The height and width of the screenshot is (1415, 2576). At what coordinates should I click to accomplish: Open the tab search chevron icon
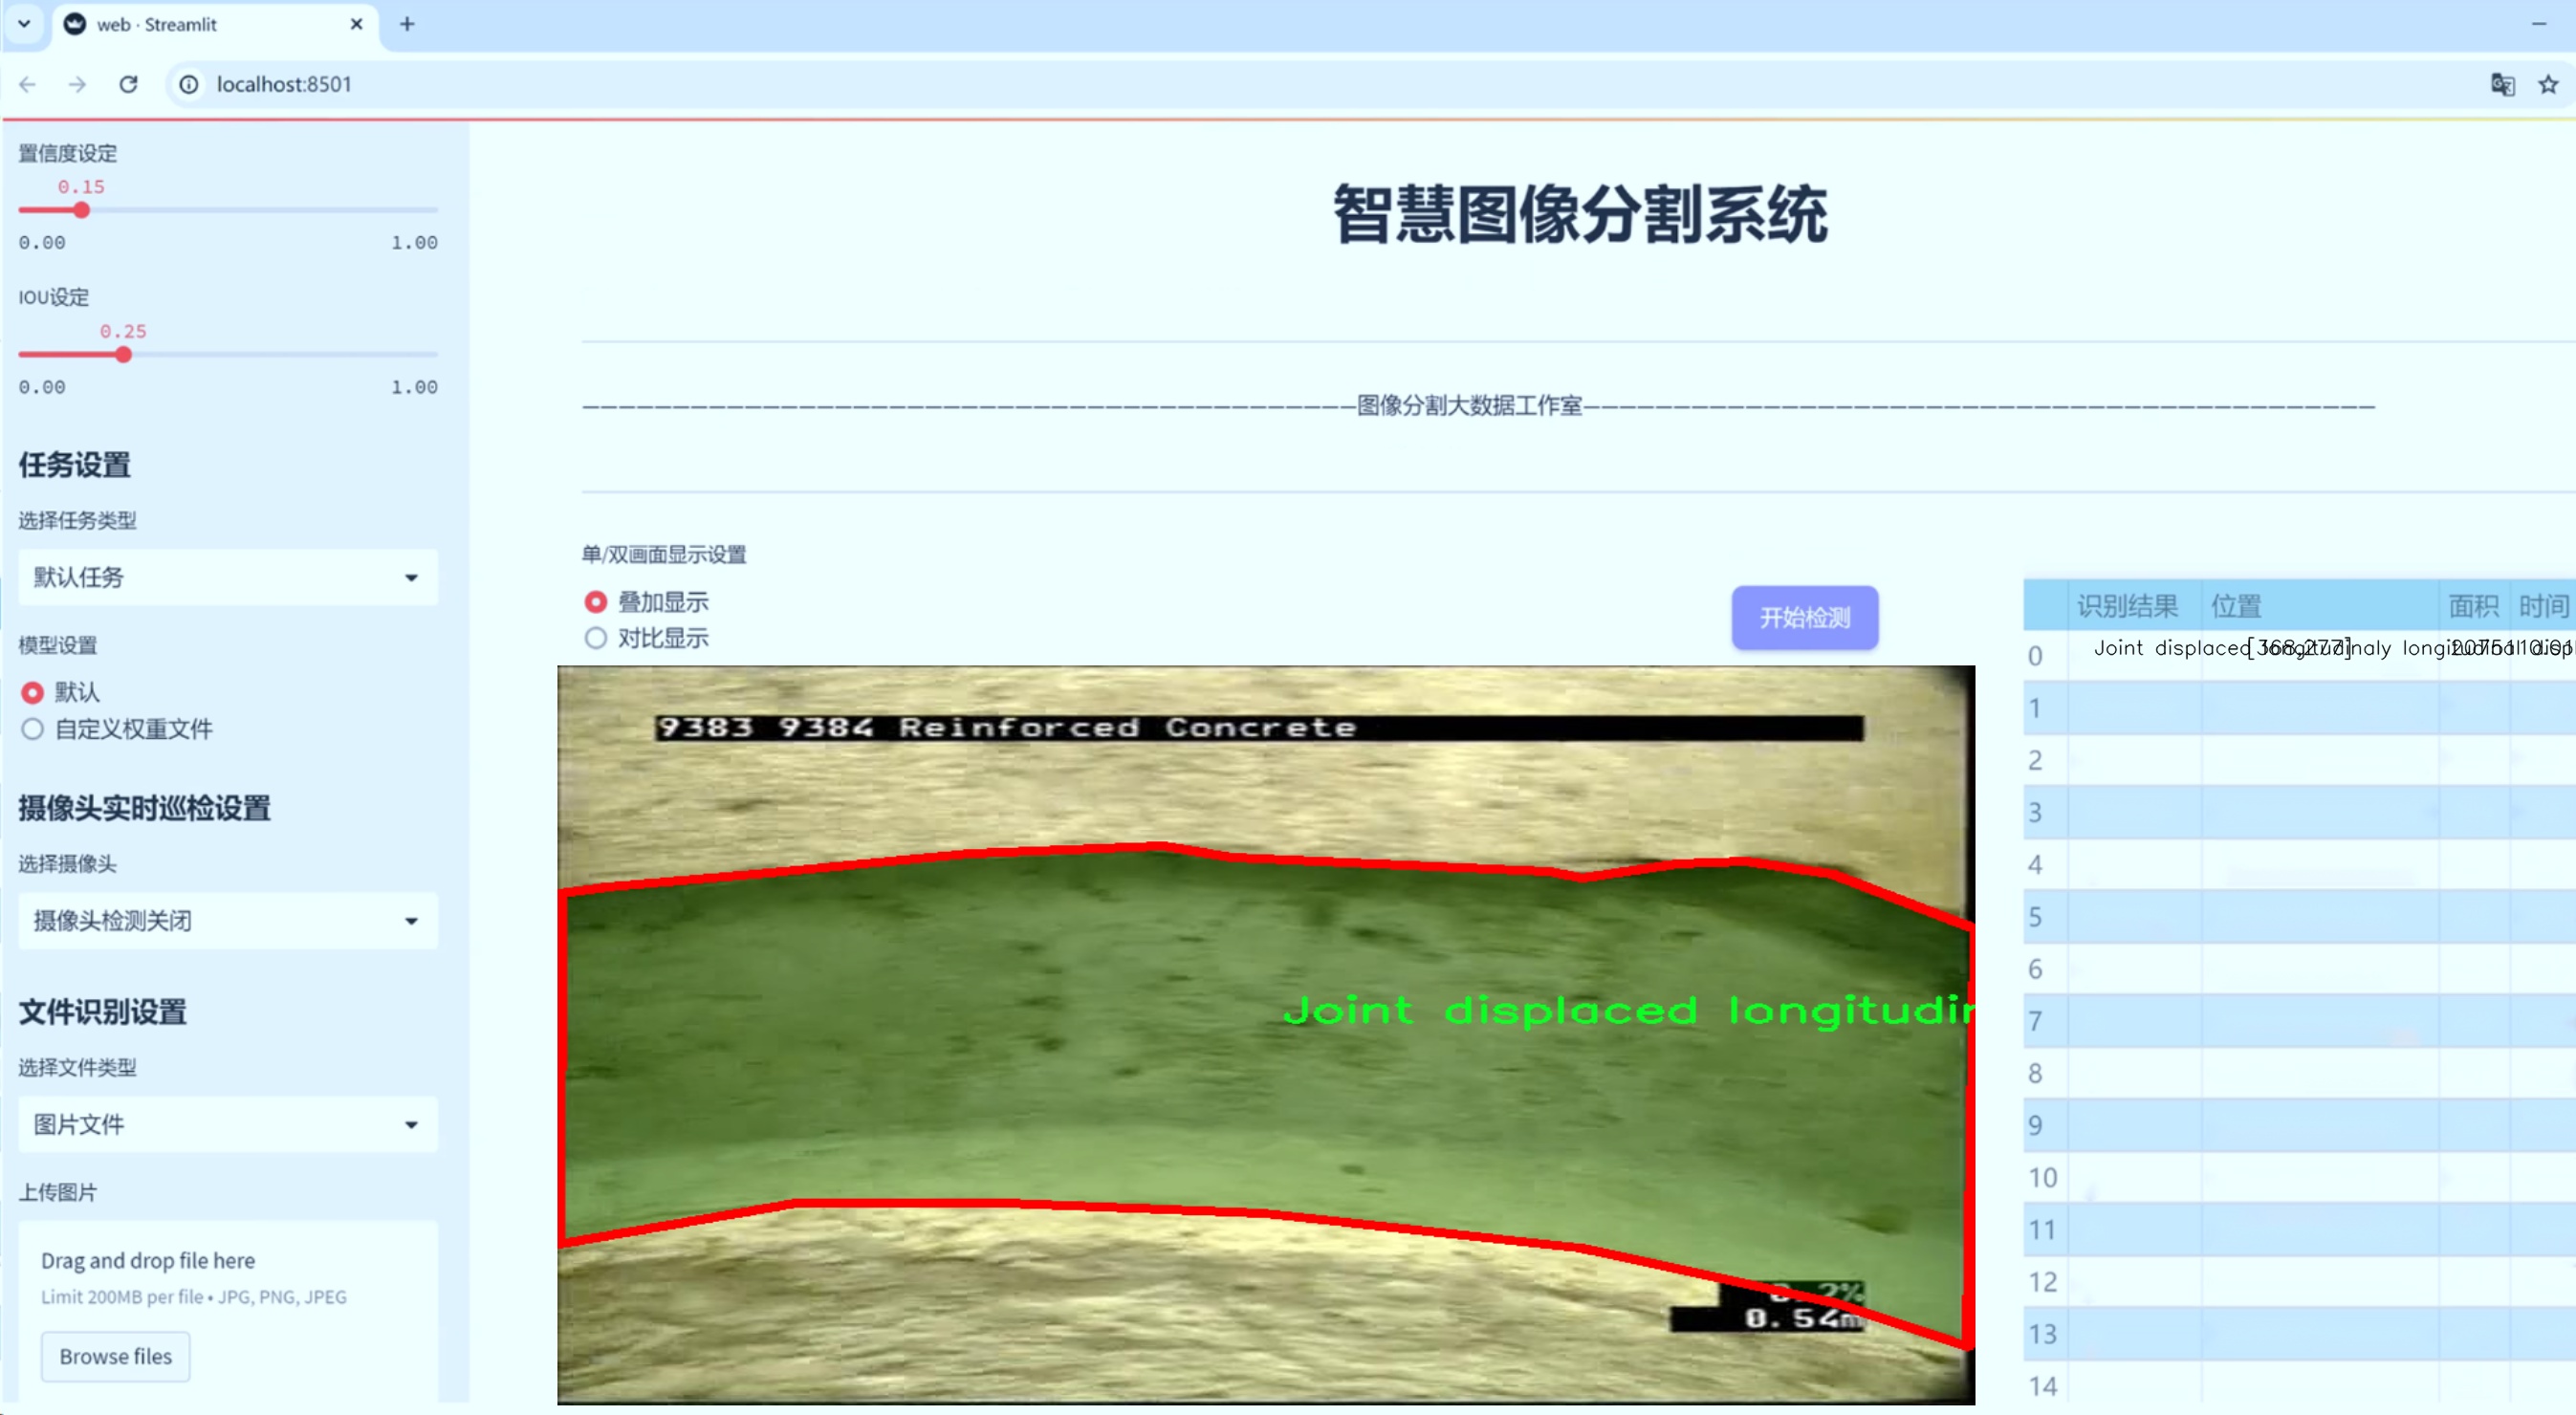(x=24, y=24)
